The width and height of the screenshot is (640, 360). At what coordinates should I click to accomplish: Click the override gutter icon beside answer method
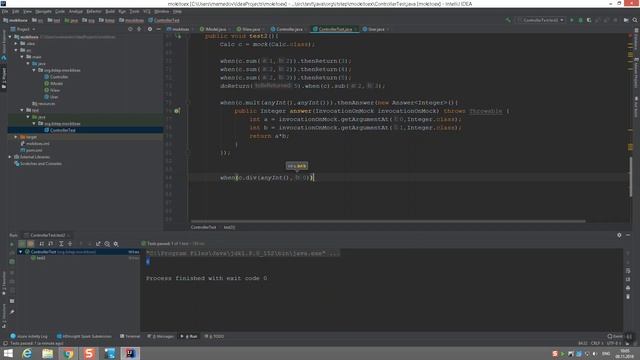[177, 111]
